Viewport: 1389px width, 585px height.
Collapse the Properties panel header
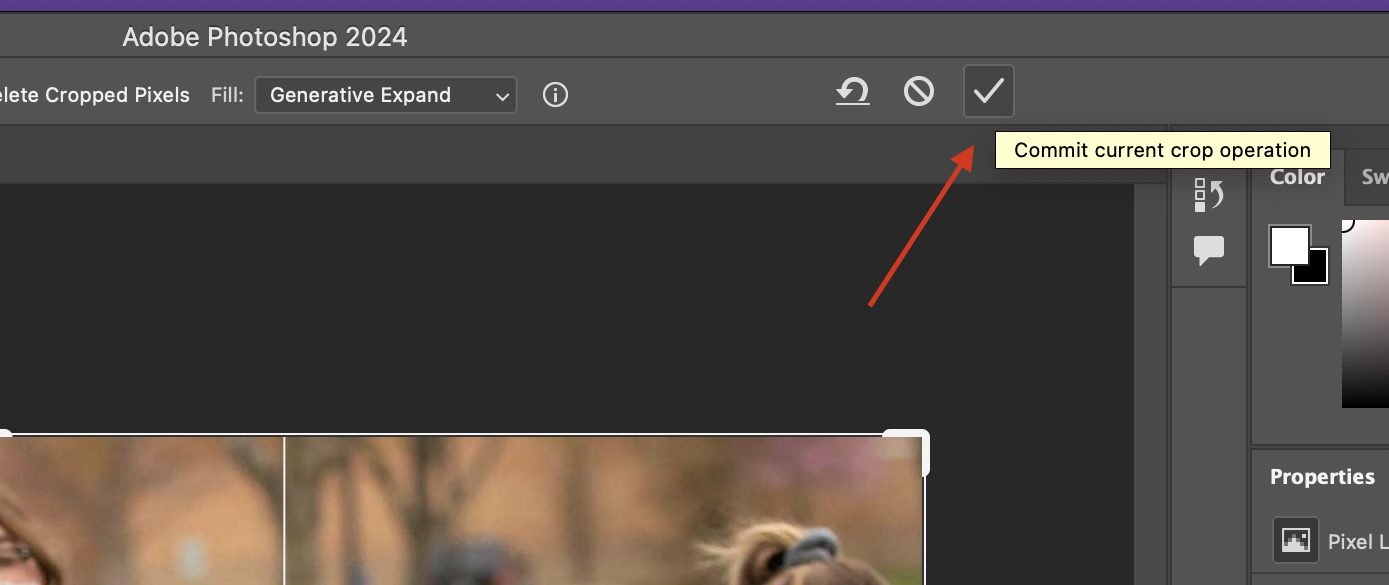click(1320, 477)
